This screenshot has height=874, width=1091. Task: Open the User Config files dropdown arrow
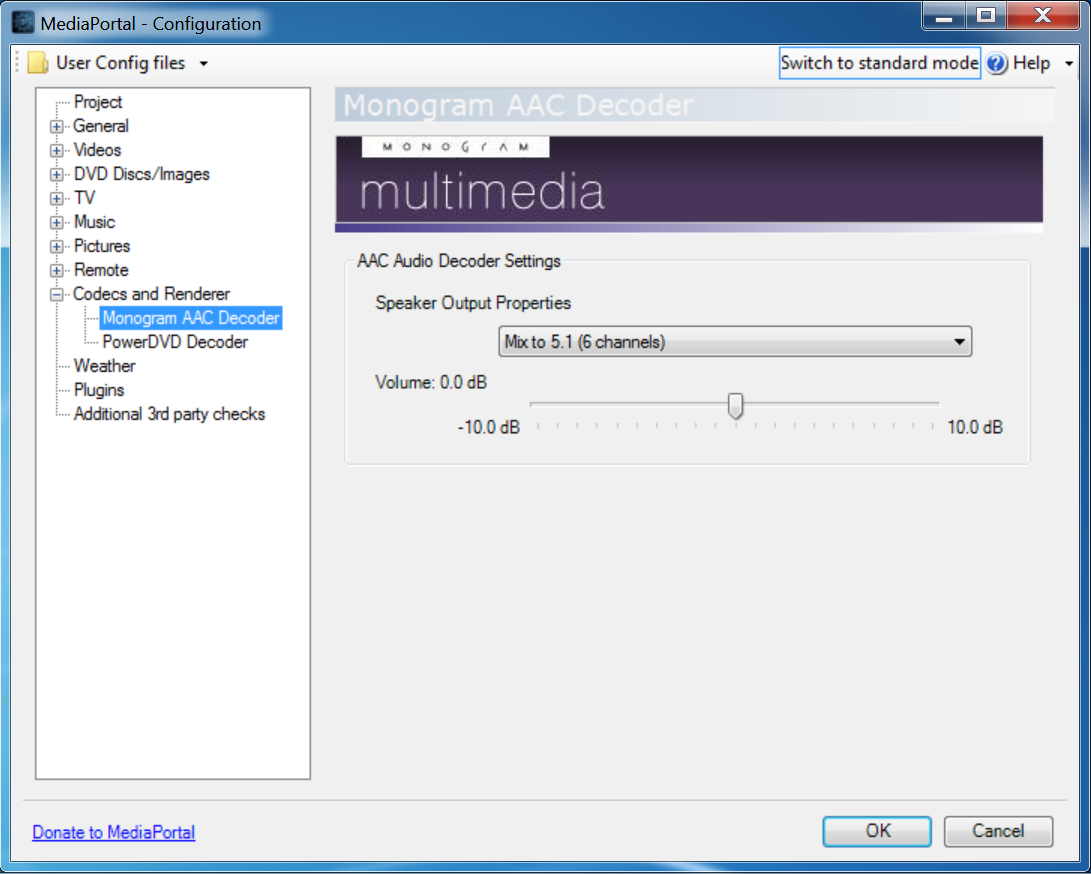[x=204, y=63]
